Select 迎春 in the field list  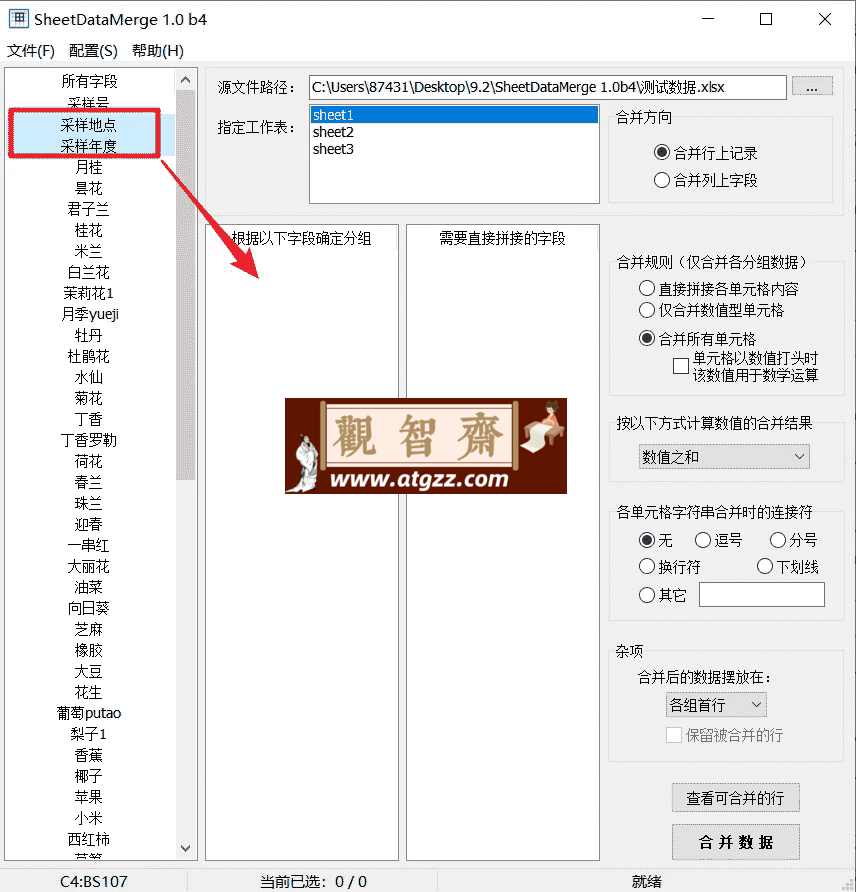click(89, 524)
